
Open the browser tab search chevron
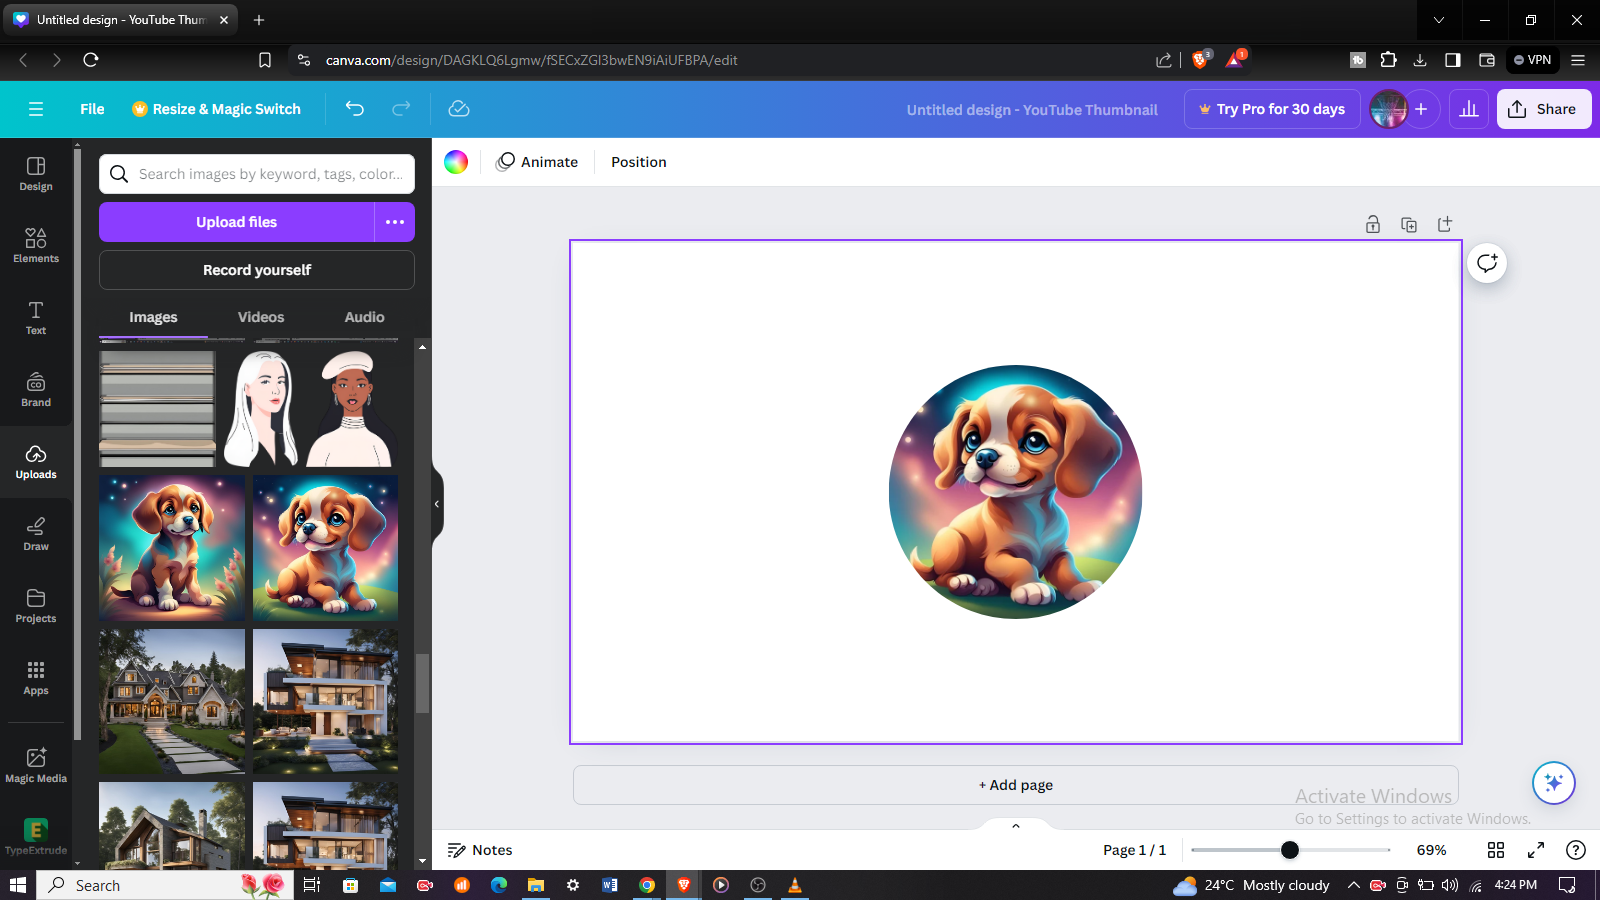tap(1439, 20)
